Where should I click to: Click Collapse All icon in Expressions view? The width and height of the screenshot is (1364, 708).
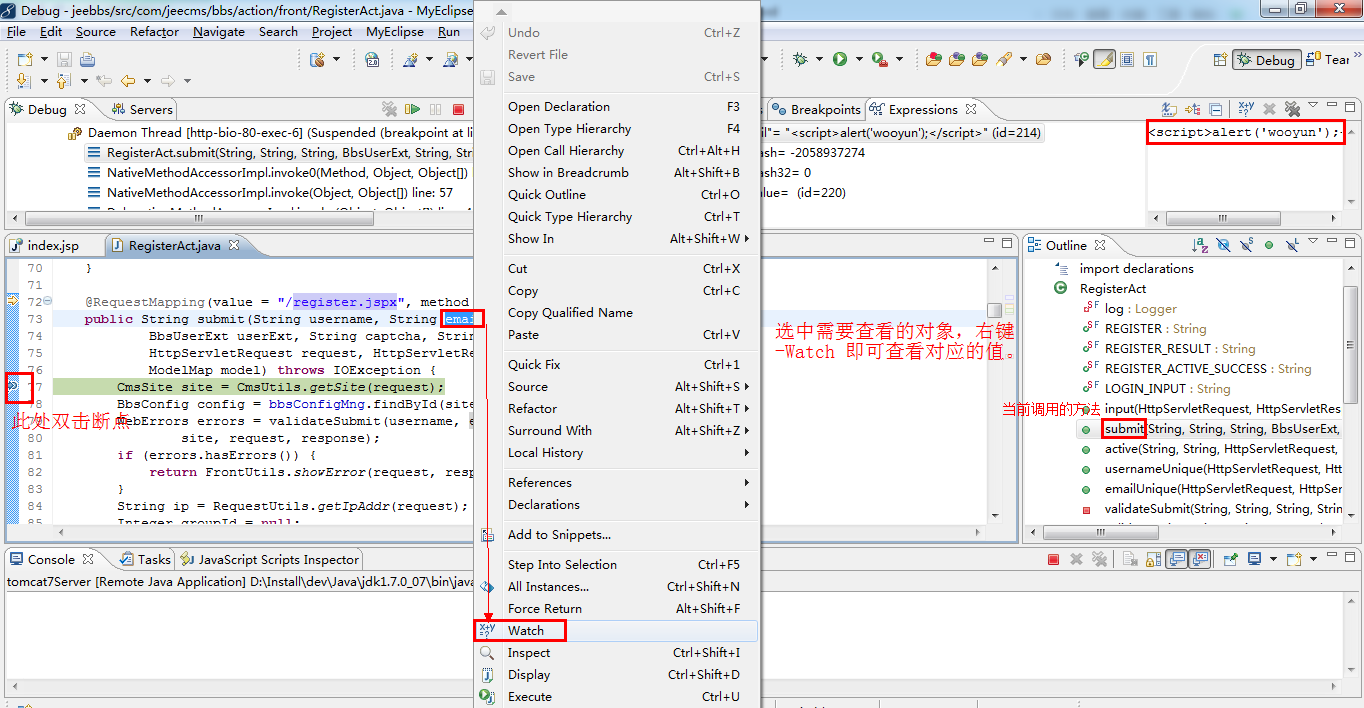pyautogui.click(x=1216, y=109)
